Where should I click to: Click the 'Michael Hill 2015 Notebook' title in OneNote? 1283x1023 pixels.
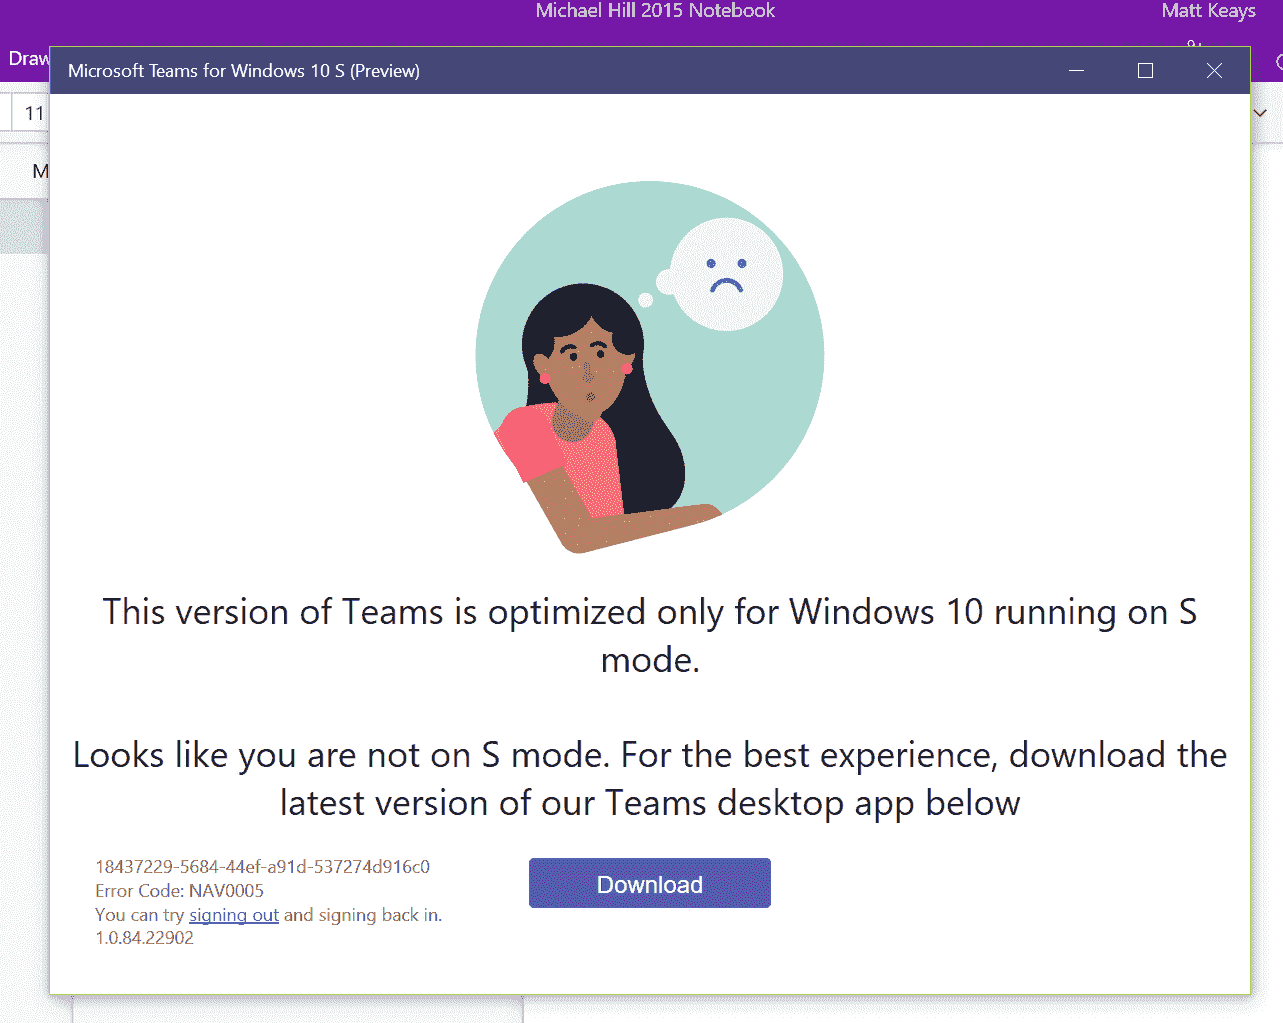(655, 11)
